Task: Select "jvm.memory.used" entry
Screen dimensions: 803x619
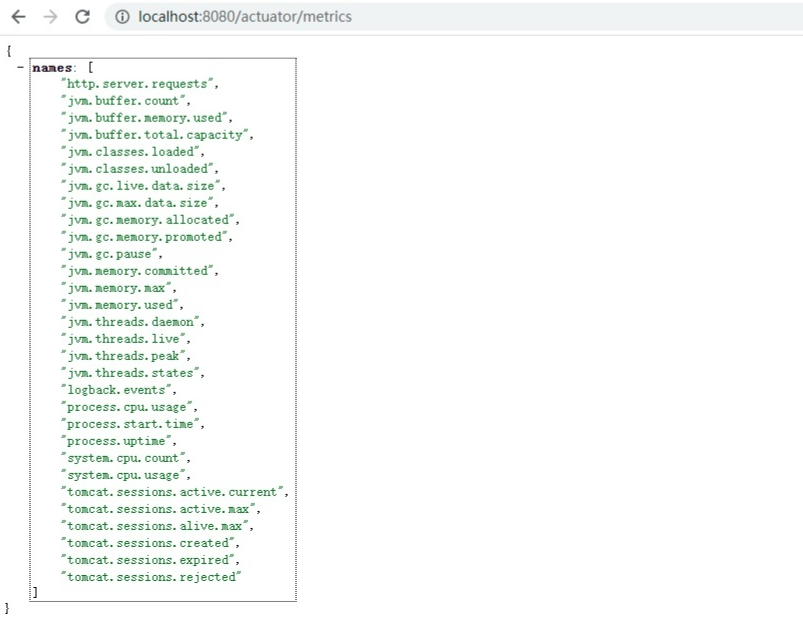Action: [x=119, y=305]
